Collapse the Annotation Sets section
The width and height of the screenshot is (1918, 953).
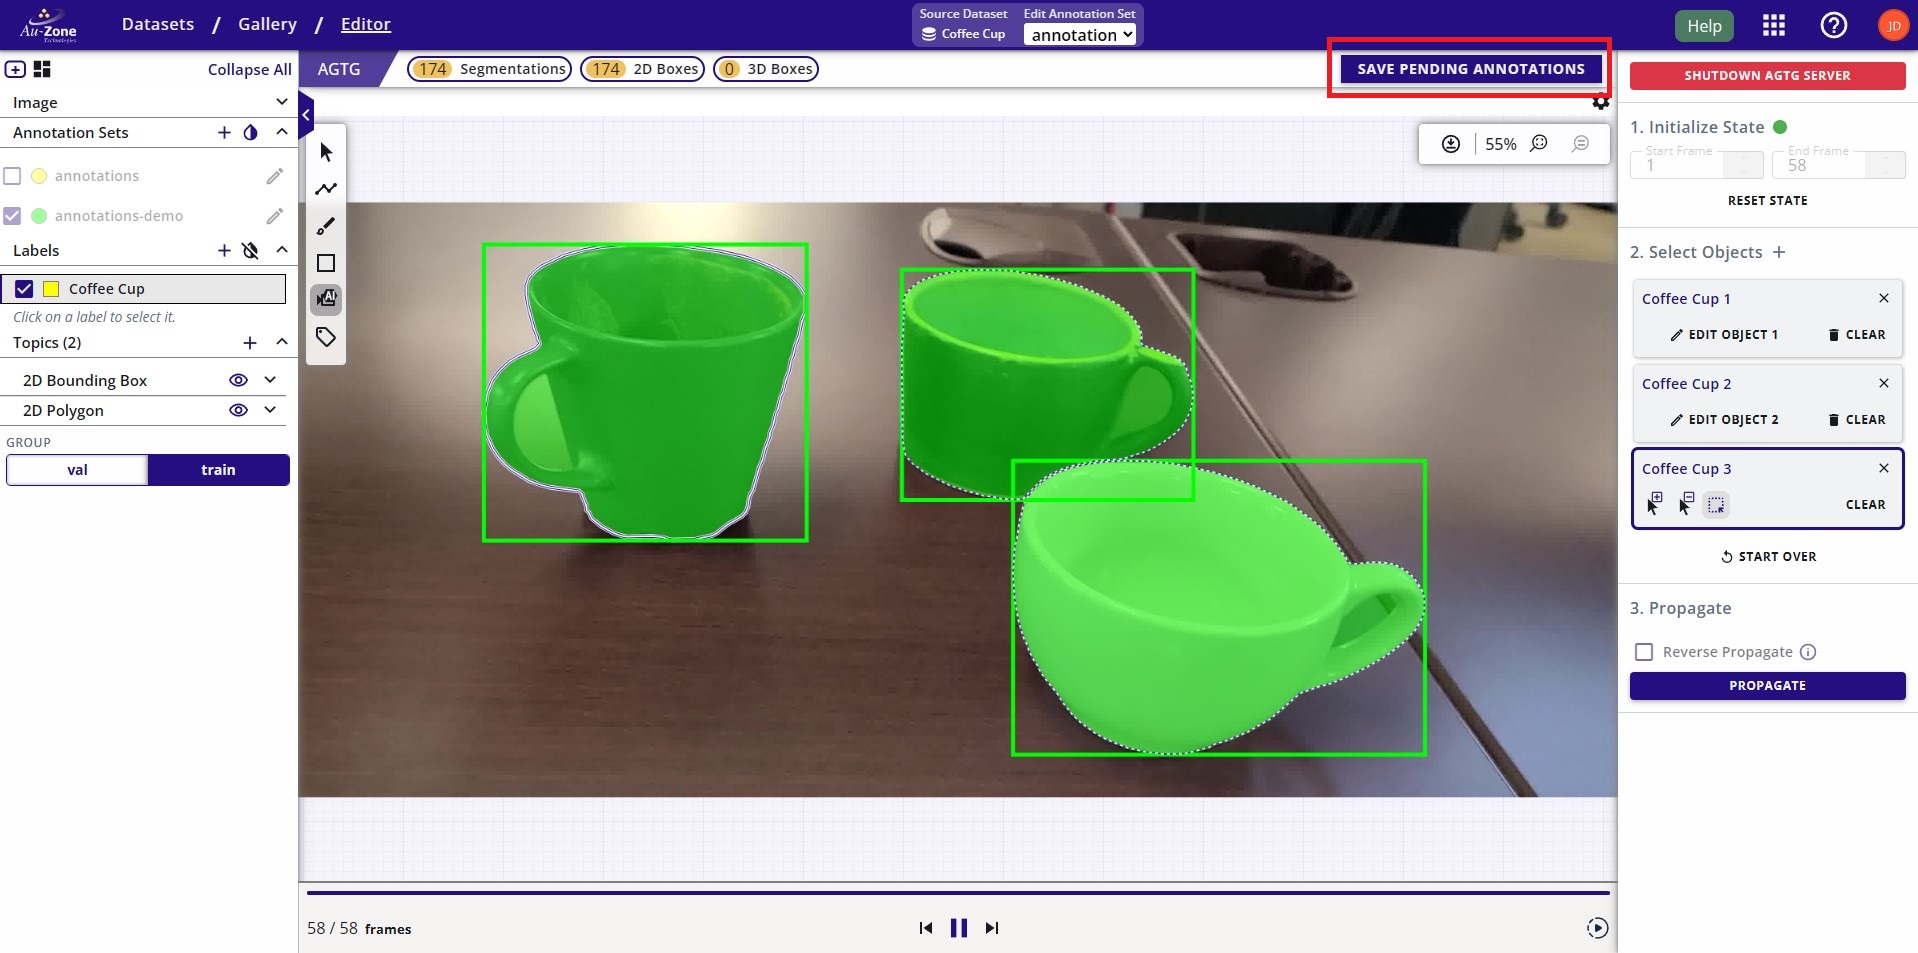[281, 132]
